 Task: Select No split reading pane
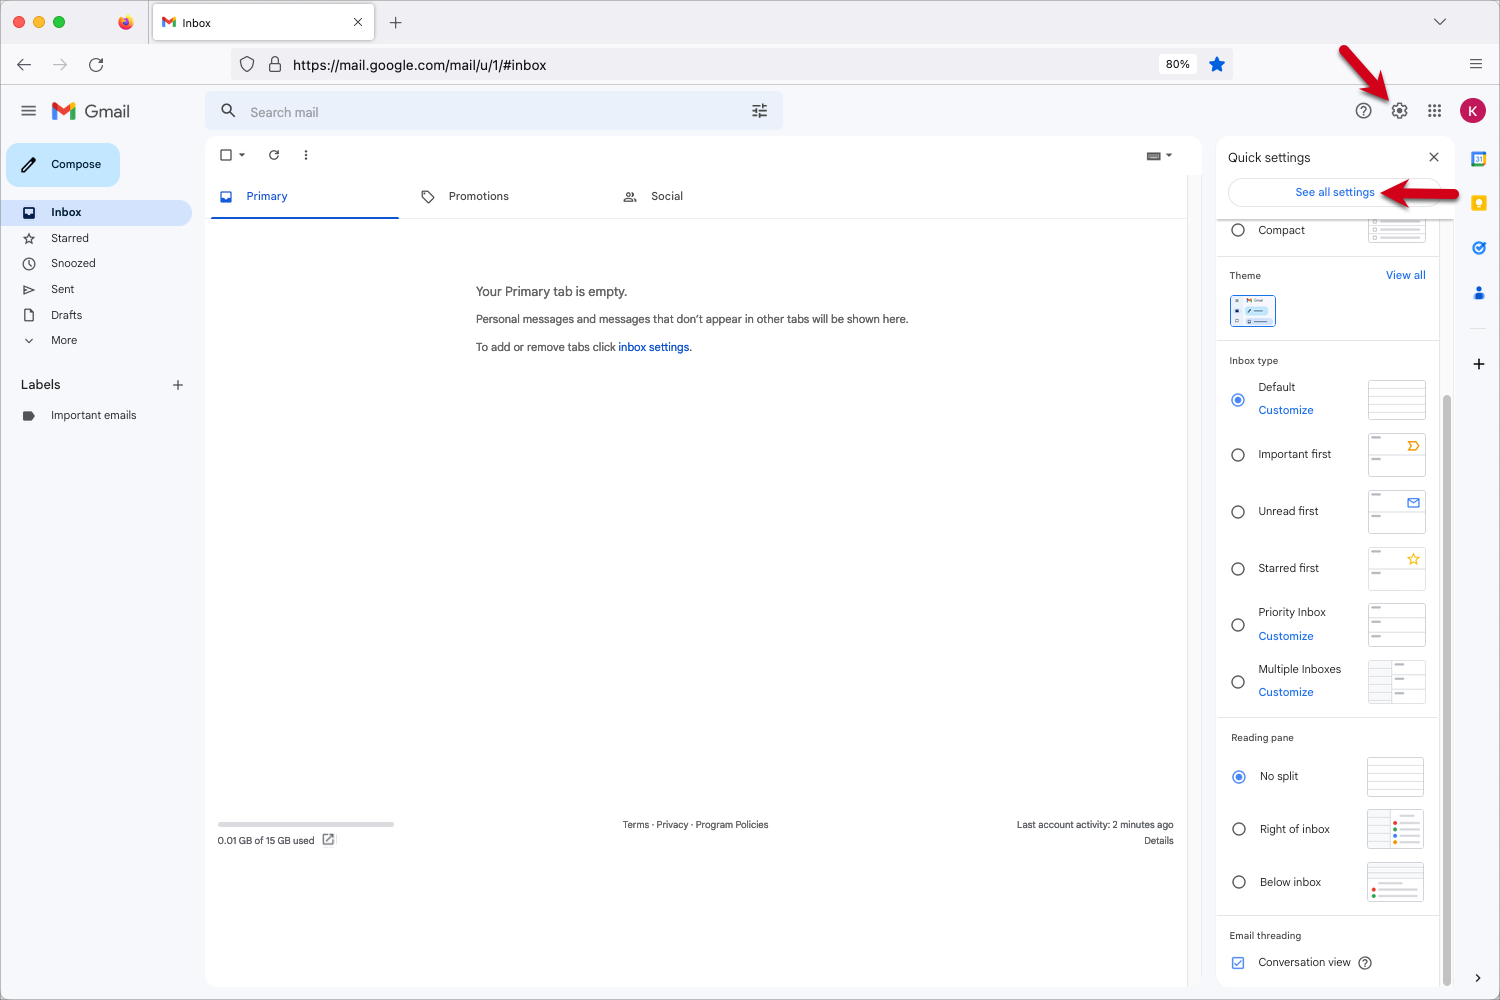tap(1239, 777)
